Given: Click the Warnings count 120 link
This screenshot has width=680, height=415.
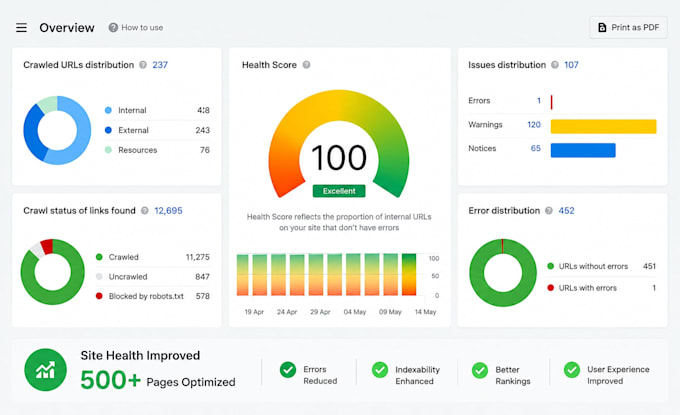Looking at the screenshot, I should point(534,125).
